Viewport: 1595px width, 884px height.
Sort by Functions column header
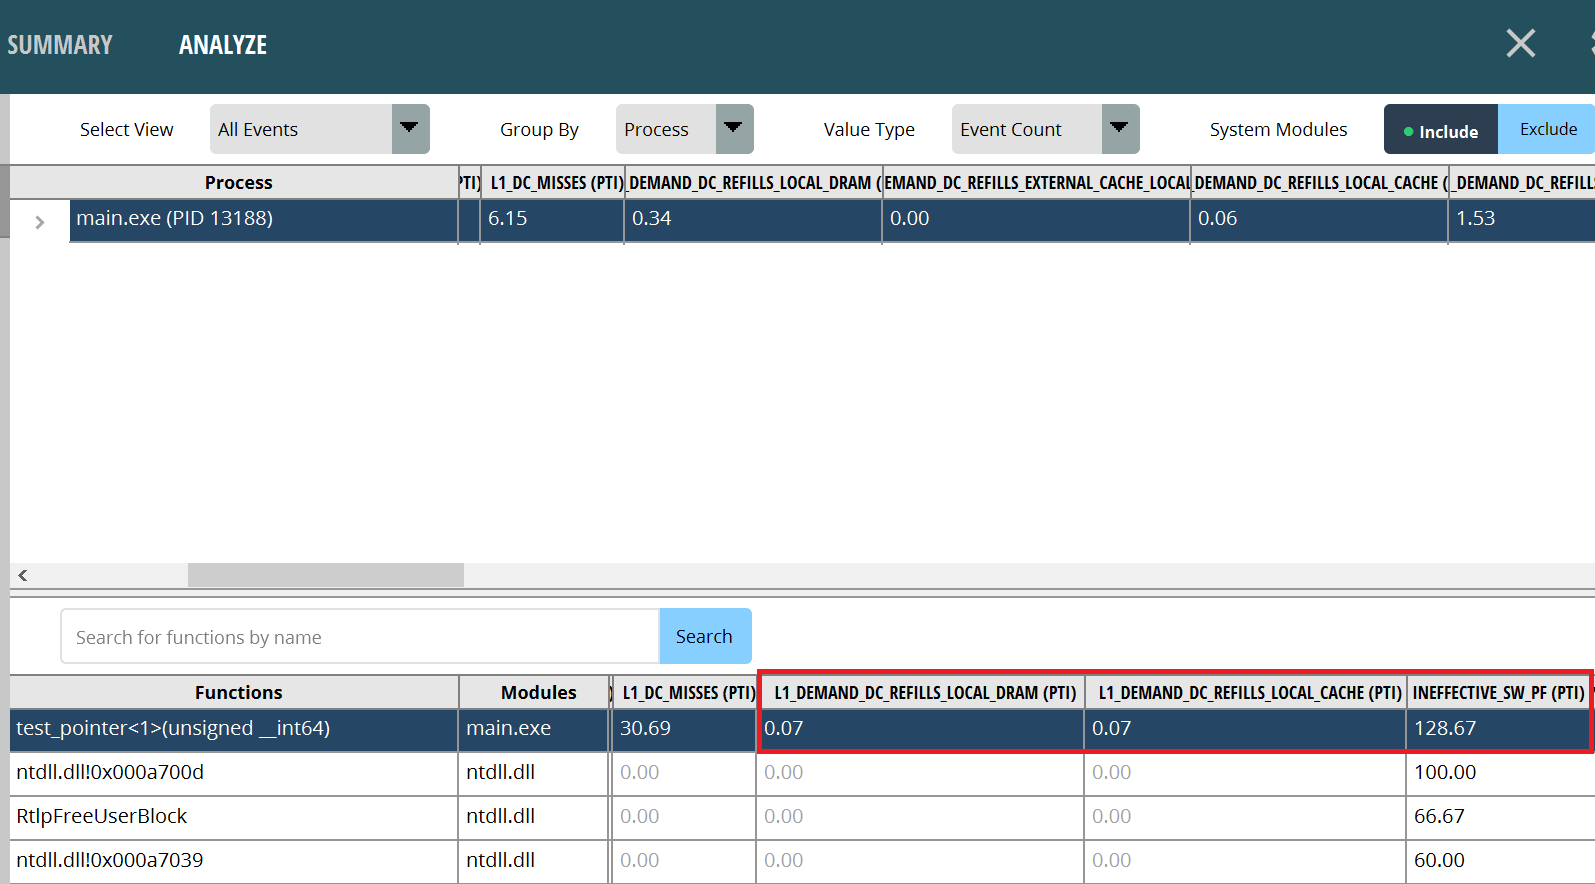(x=238, y=692)
